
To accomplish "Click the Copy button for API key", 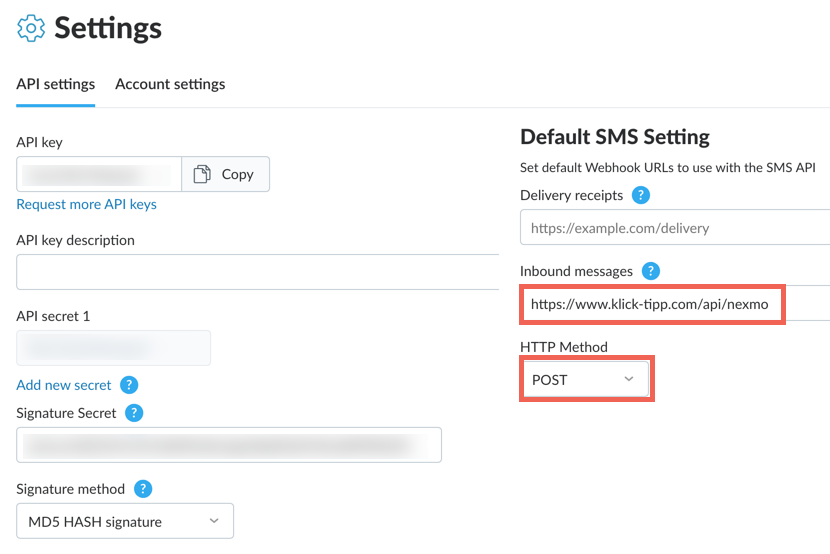I will 225,174.
